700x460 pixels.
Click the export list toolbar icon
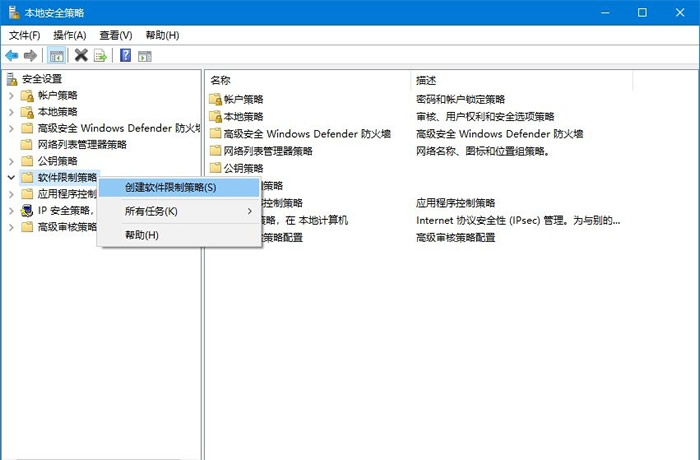click(x=100, y=56)
